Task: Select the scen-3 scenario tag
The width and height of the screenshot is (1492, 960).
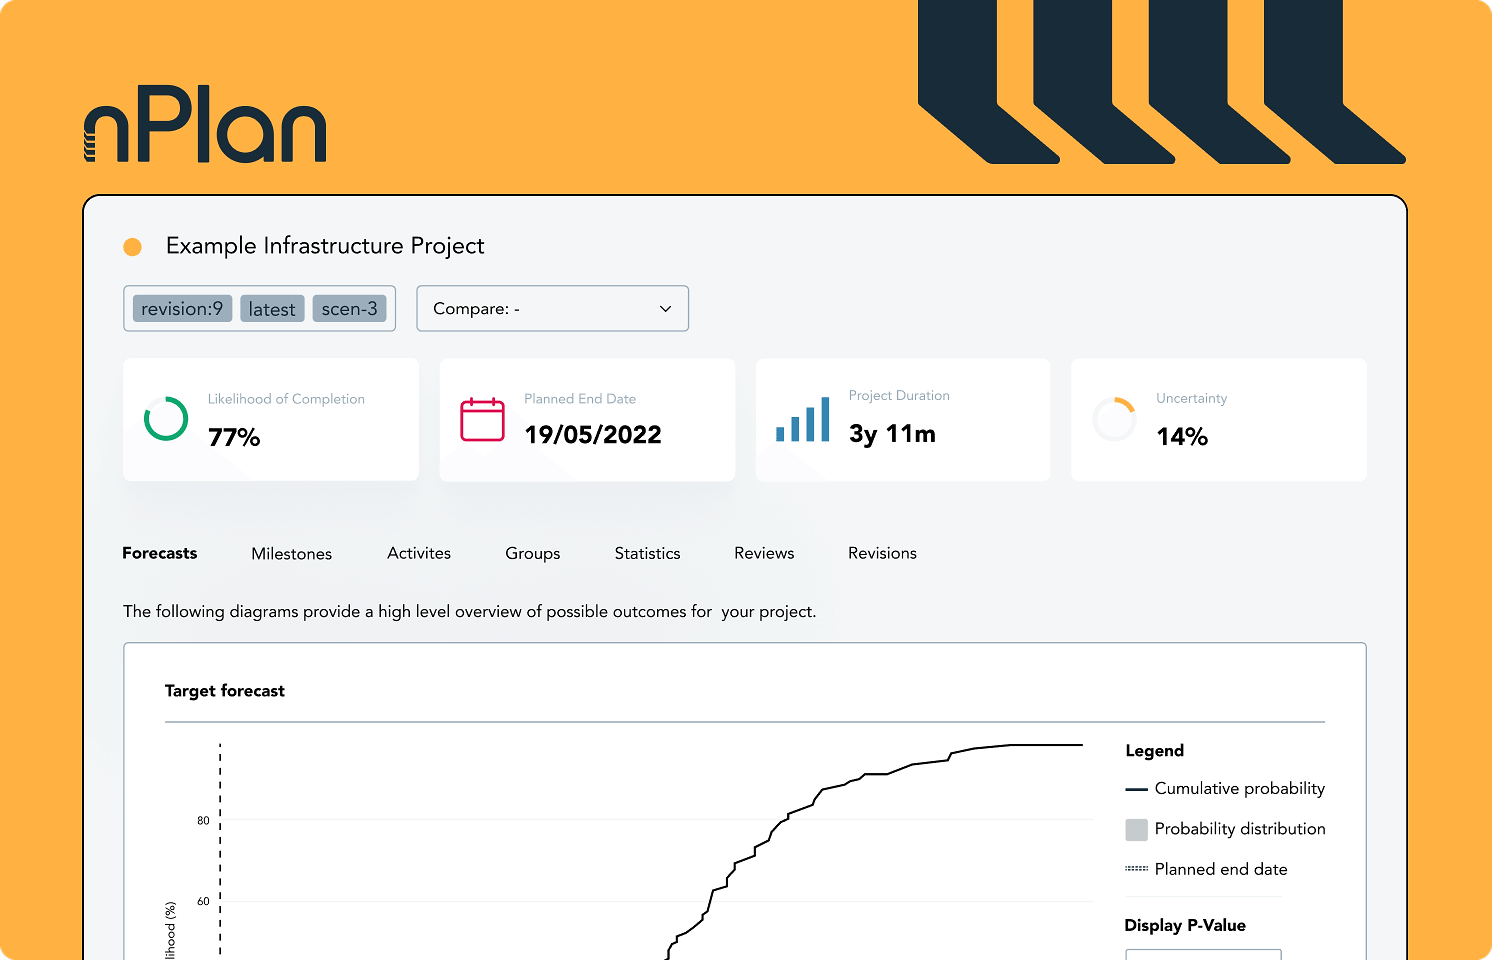Action: pos(349,309)
